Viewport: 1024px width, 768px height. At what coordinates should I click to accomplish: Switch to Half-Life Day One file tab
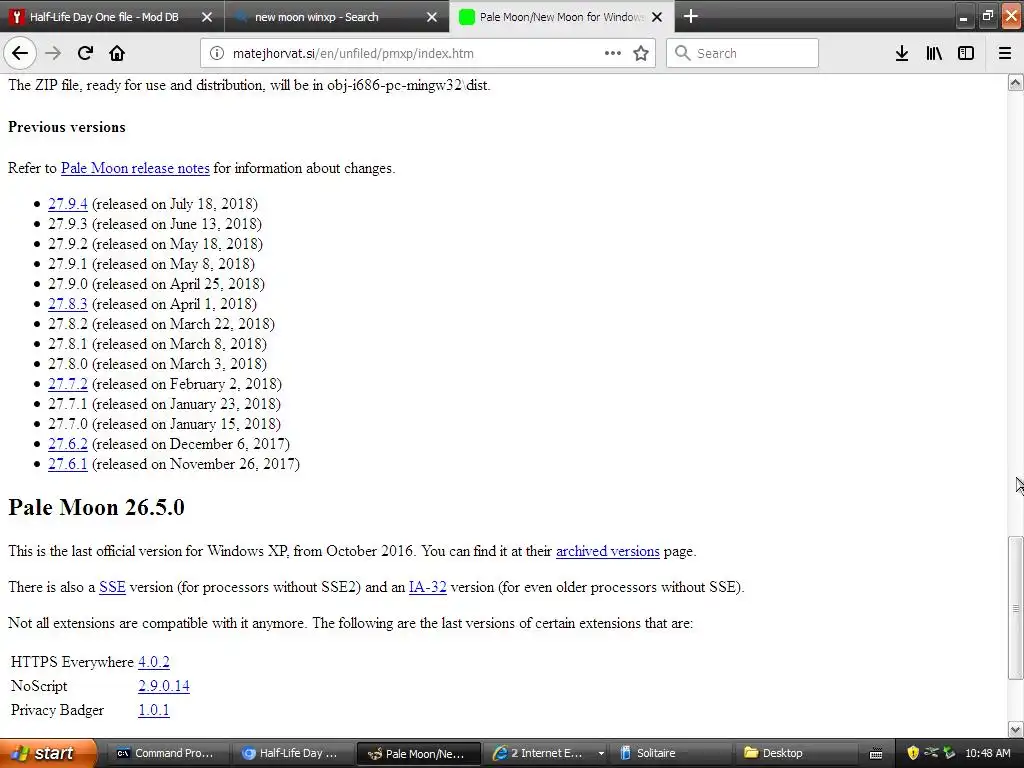[104, 17]
